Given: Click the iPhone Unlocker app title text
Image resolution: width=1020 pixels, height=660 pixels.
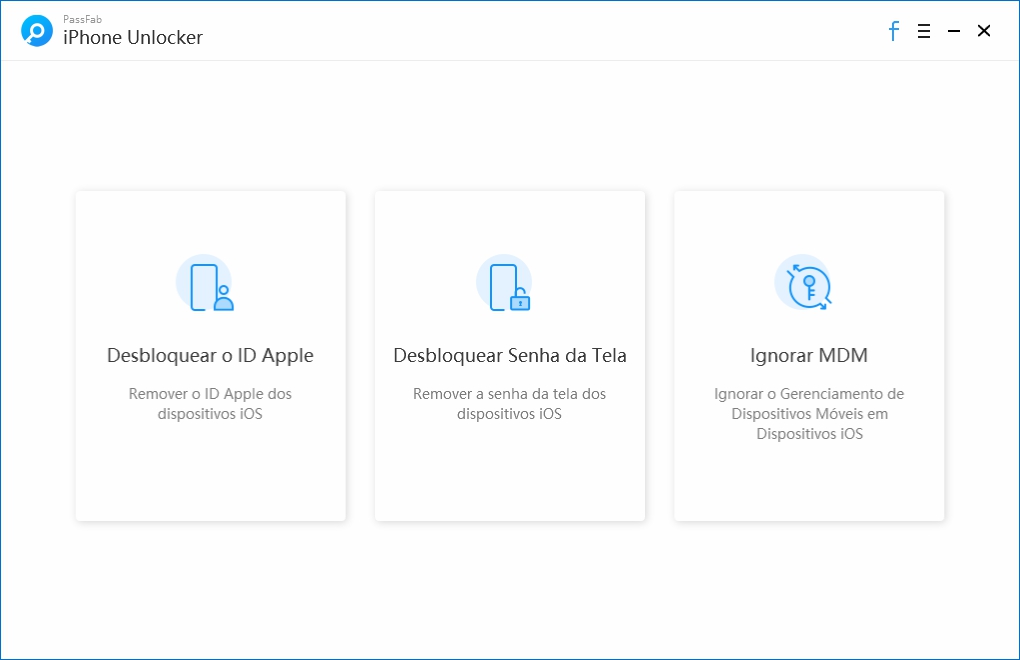Looking at the screenshot, I should pos(133,38).
